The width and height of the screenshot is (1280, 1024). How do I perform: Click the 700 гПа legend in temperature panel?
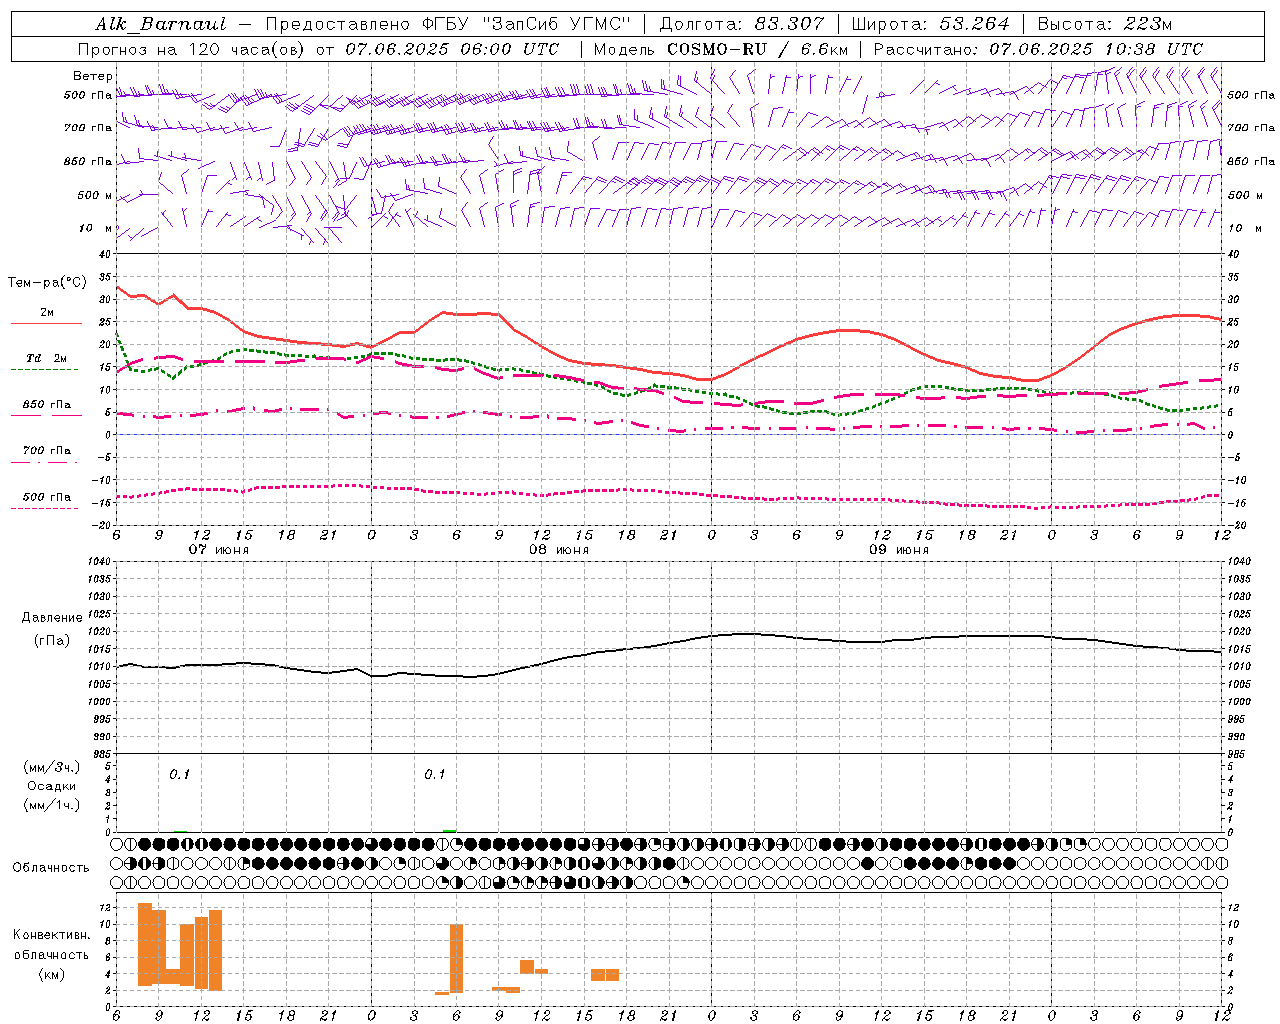(x=47, y=451)
